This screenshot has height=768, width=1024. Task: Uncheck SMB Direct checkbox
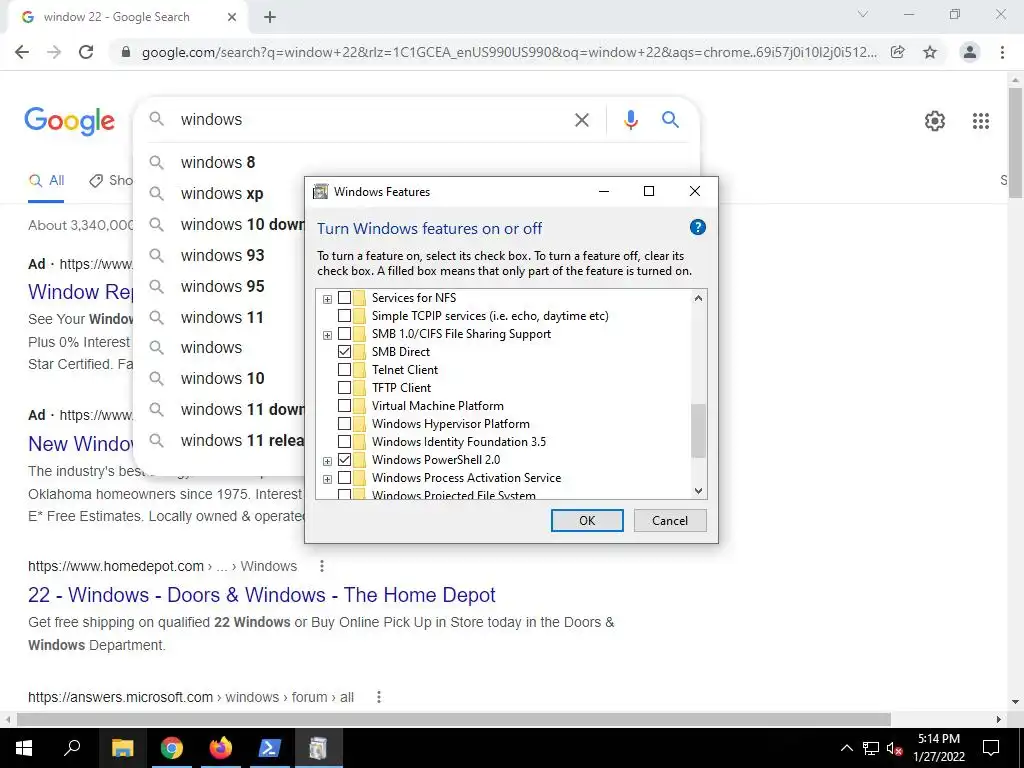click(x=344, y=352)
